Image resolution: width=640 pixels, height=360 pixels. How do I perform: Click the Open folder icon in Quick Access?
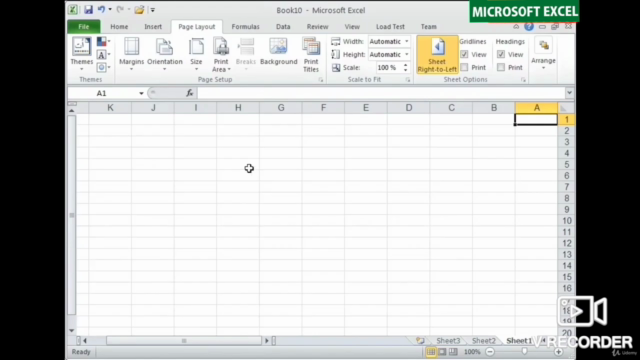[x=139, y=9]
